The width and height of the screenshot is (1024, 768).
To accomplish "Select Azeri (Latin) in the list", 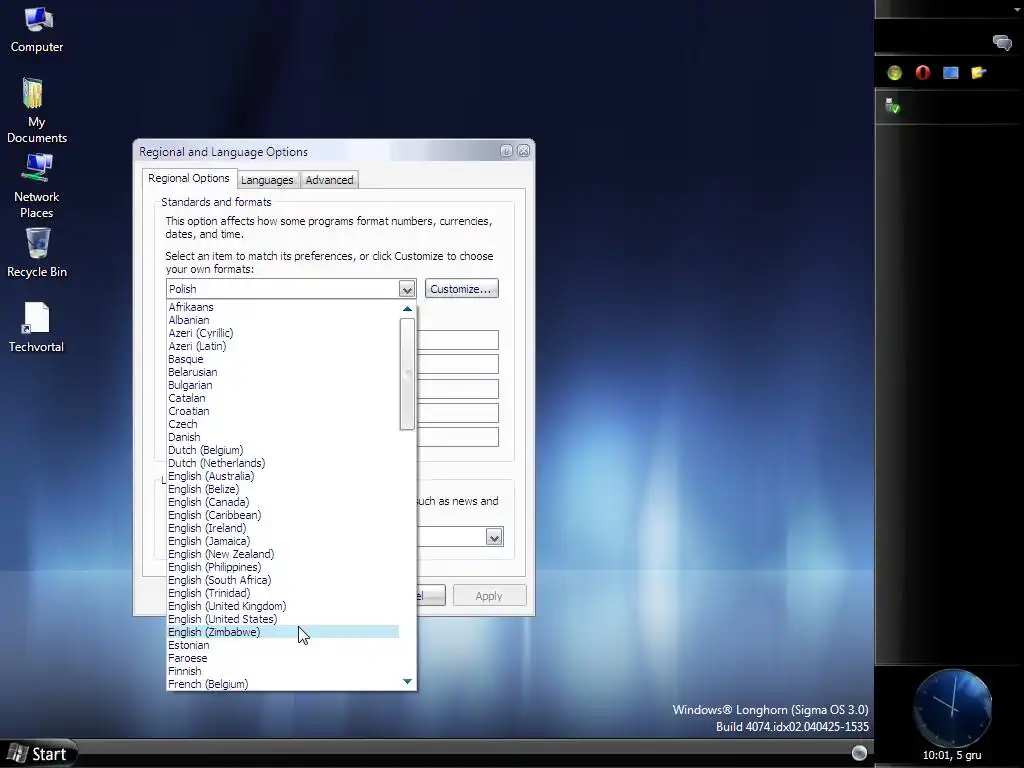I will [283, 346].
